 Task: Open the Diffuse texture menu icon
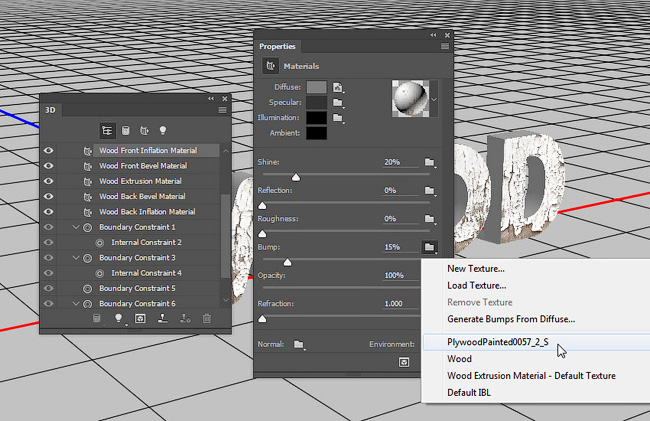coord(338,87)
